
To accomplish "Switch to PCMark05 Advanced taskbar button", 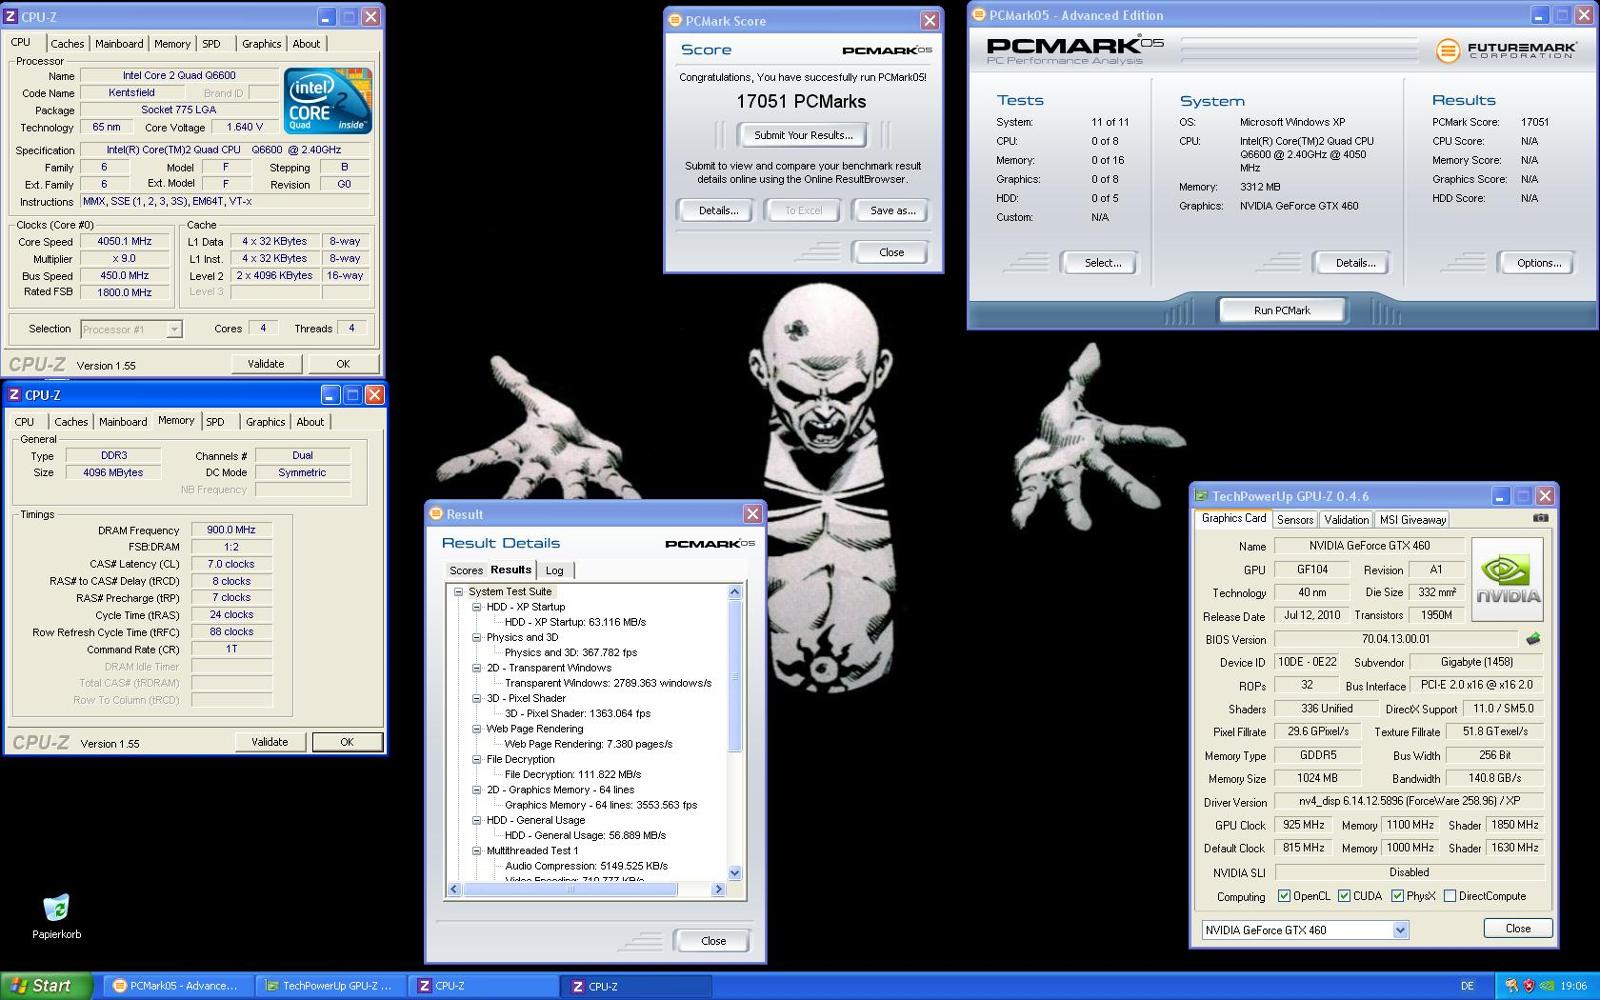I will click(x=176, y=986).
